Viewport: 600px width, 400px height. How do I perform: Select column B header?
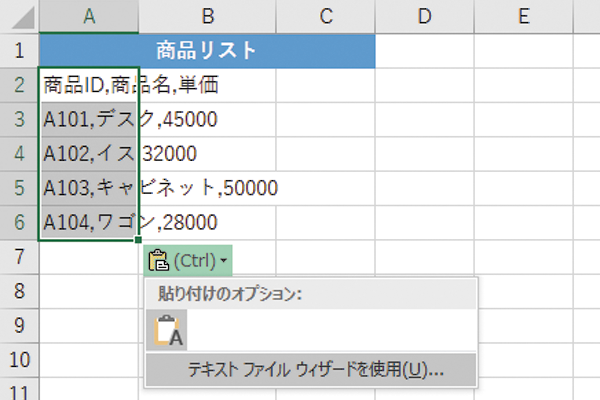(x=207, y=16)
